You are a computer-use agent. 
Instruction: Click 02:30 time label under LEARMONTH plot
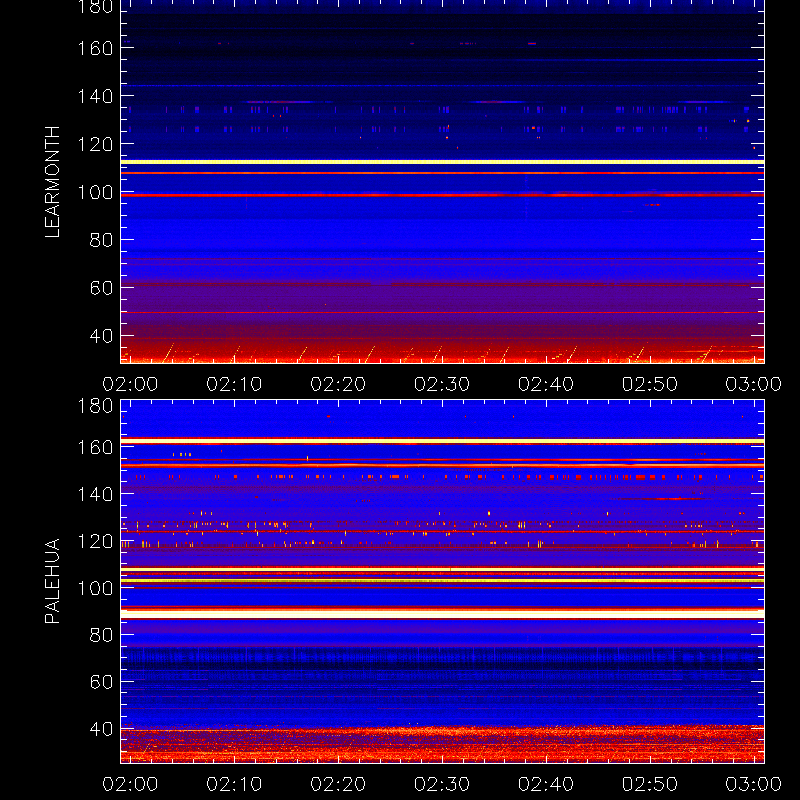pyautogui.click(x=442, y=384)
